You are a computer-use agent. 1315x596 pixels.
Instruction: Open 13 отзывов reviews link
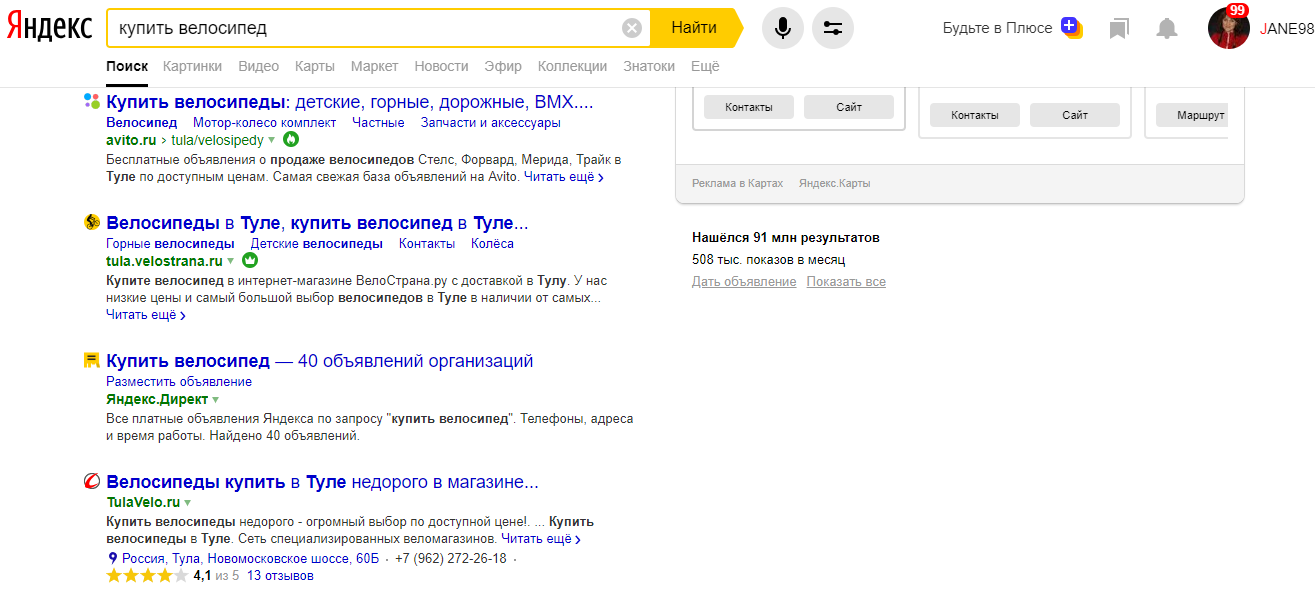point(280,576)
